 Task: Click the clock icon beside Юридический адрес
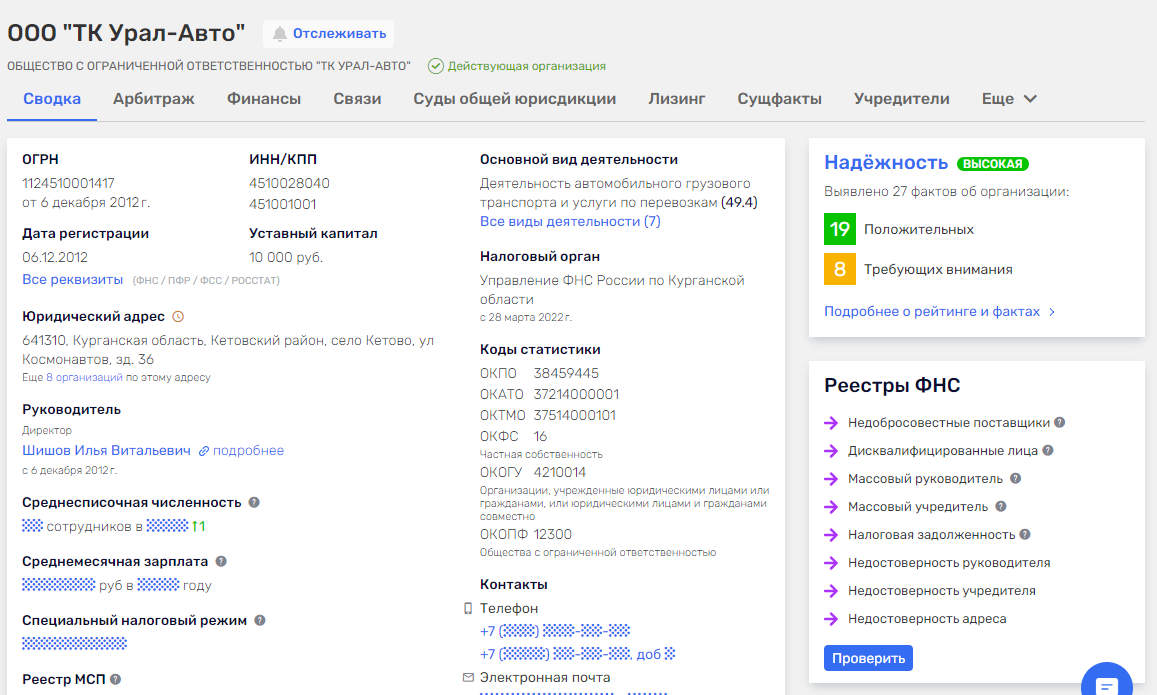pos(178,317)
